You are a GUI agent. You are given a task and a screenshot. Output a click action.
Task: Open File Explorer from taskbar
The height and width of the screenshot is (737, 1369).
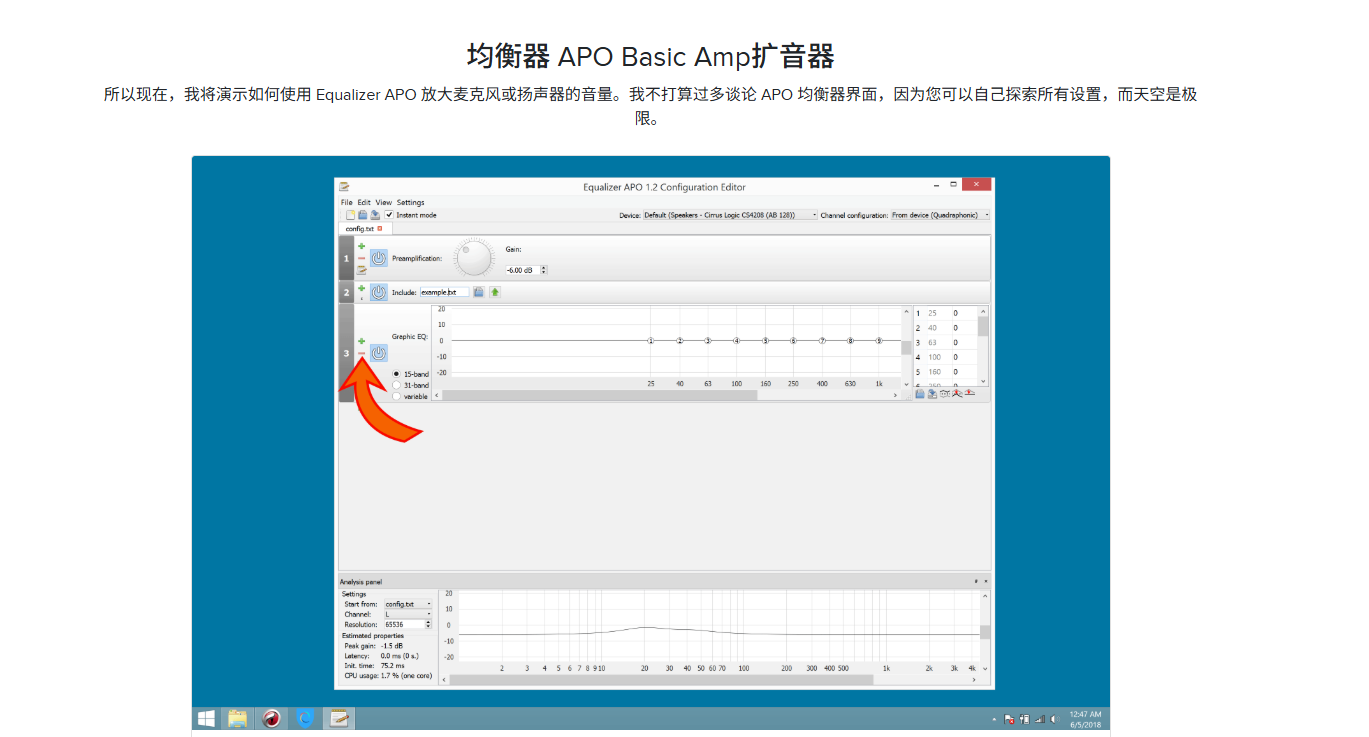[237, 718]
